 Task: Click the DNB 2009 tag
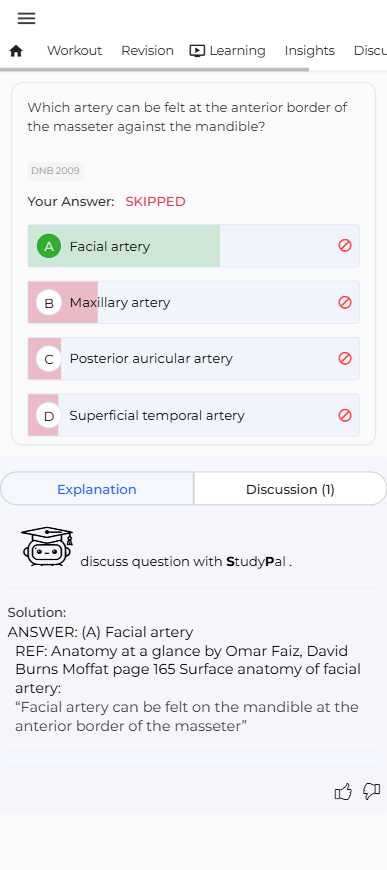point(56,171)
